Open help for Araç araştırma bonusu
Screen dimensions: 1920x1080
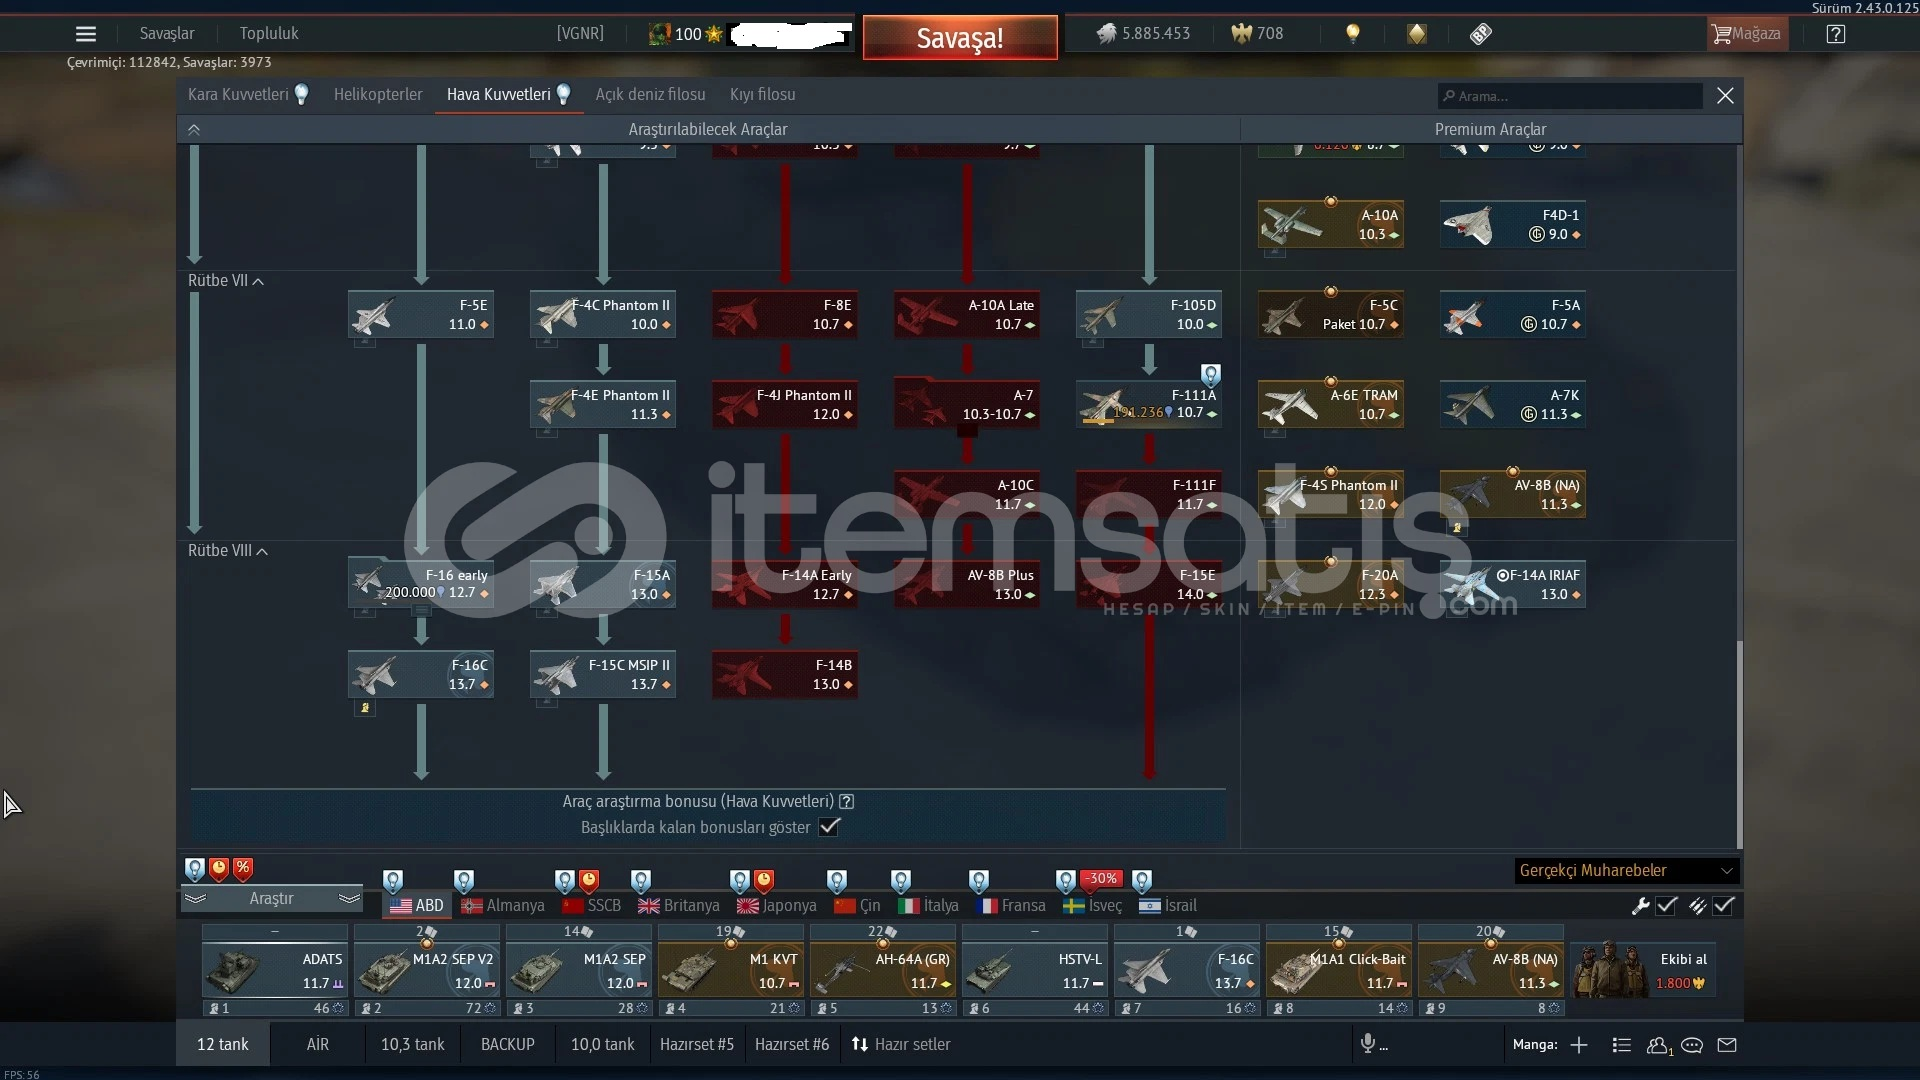coord(847,801)
